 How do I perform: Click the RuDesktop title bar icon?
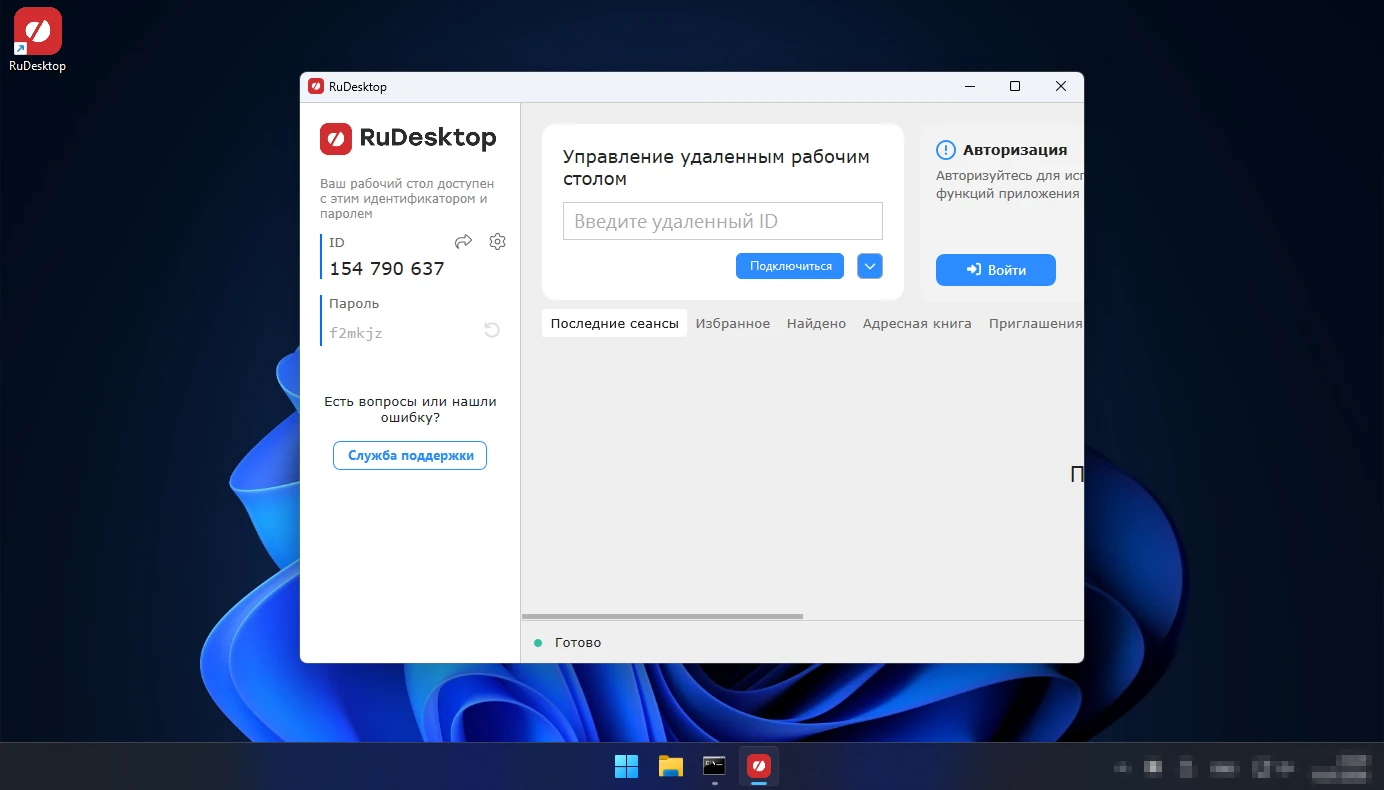[x=316, y=87]
